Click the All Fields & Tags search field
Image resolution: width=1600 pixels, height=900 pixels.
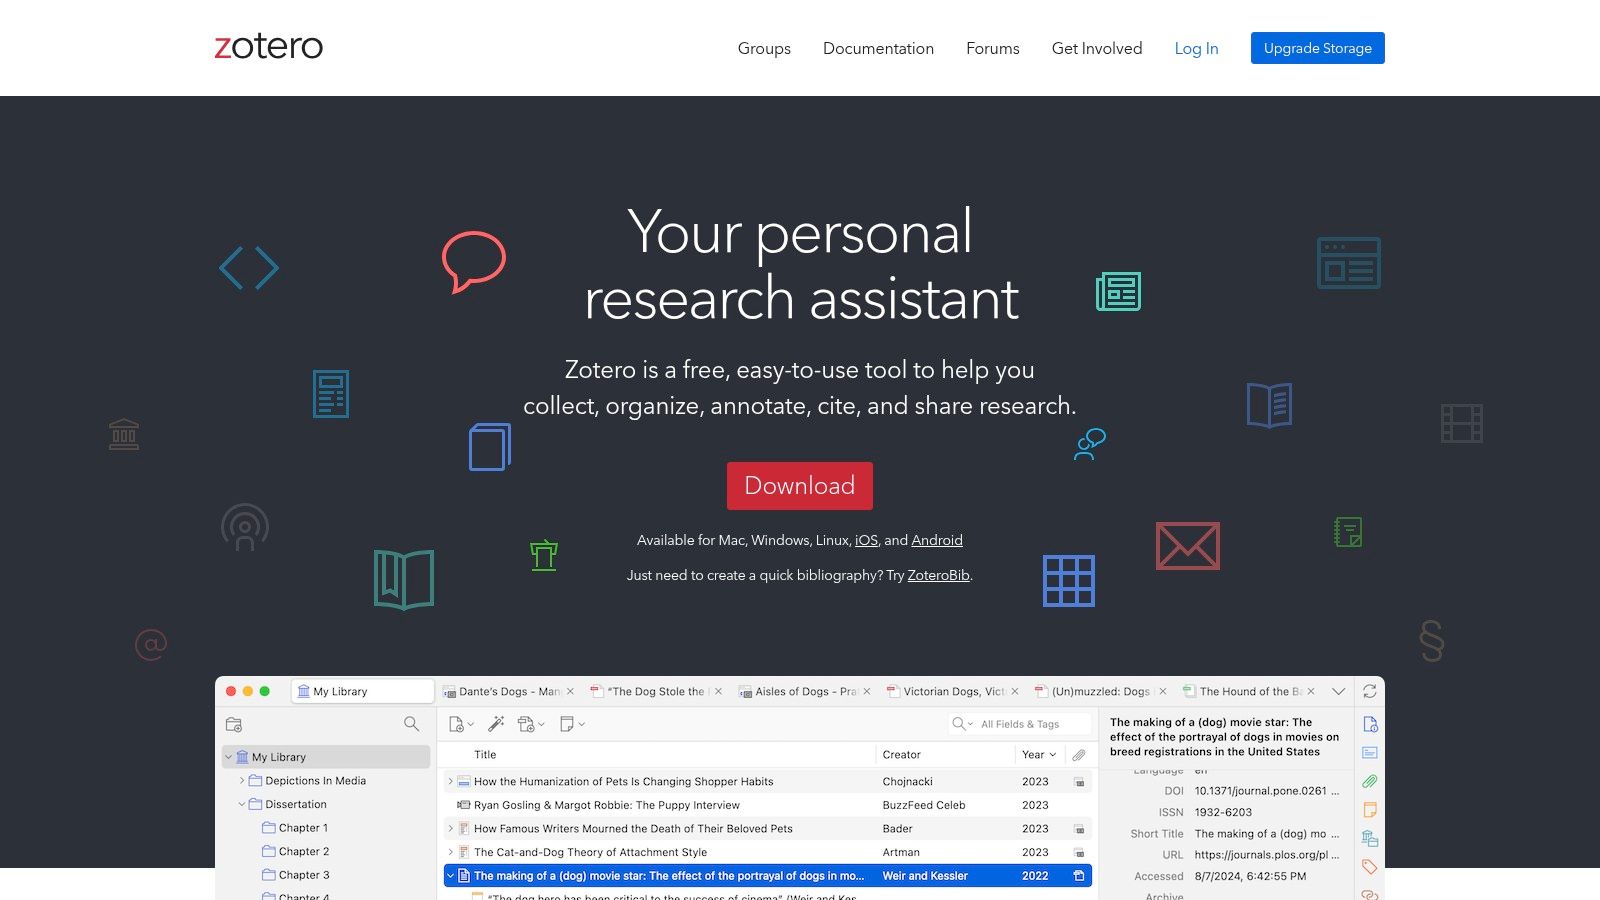coord(1020,724)
